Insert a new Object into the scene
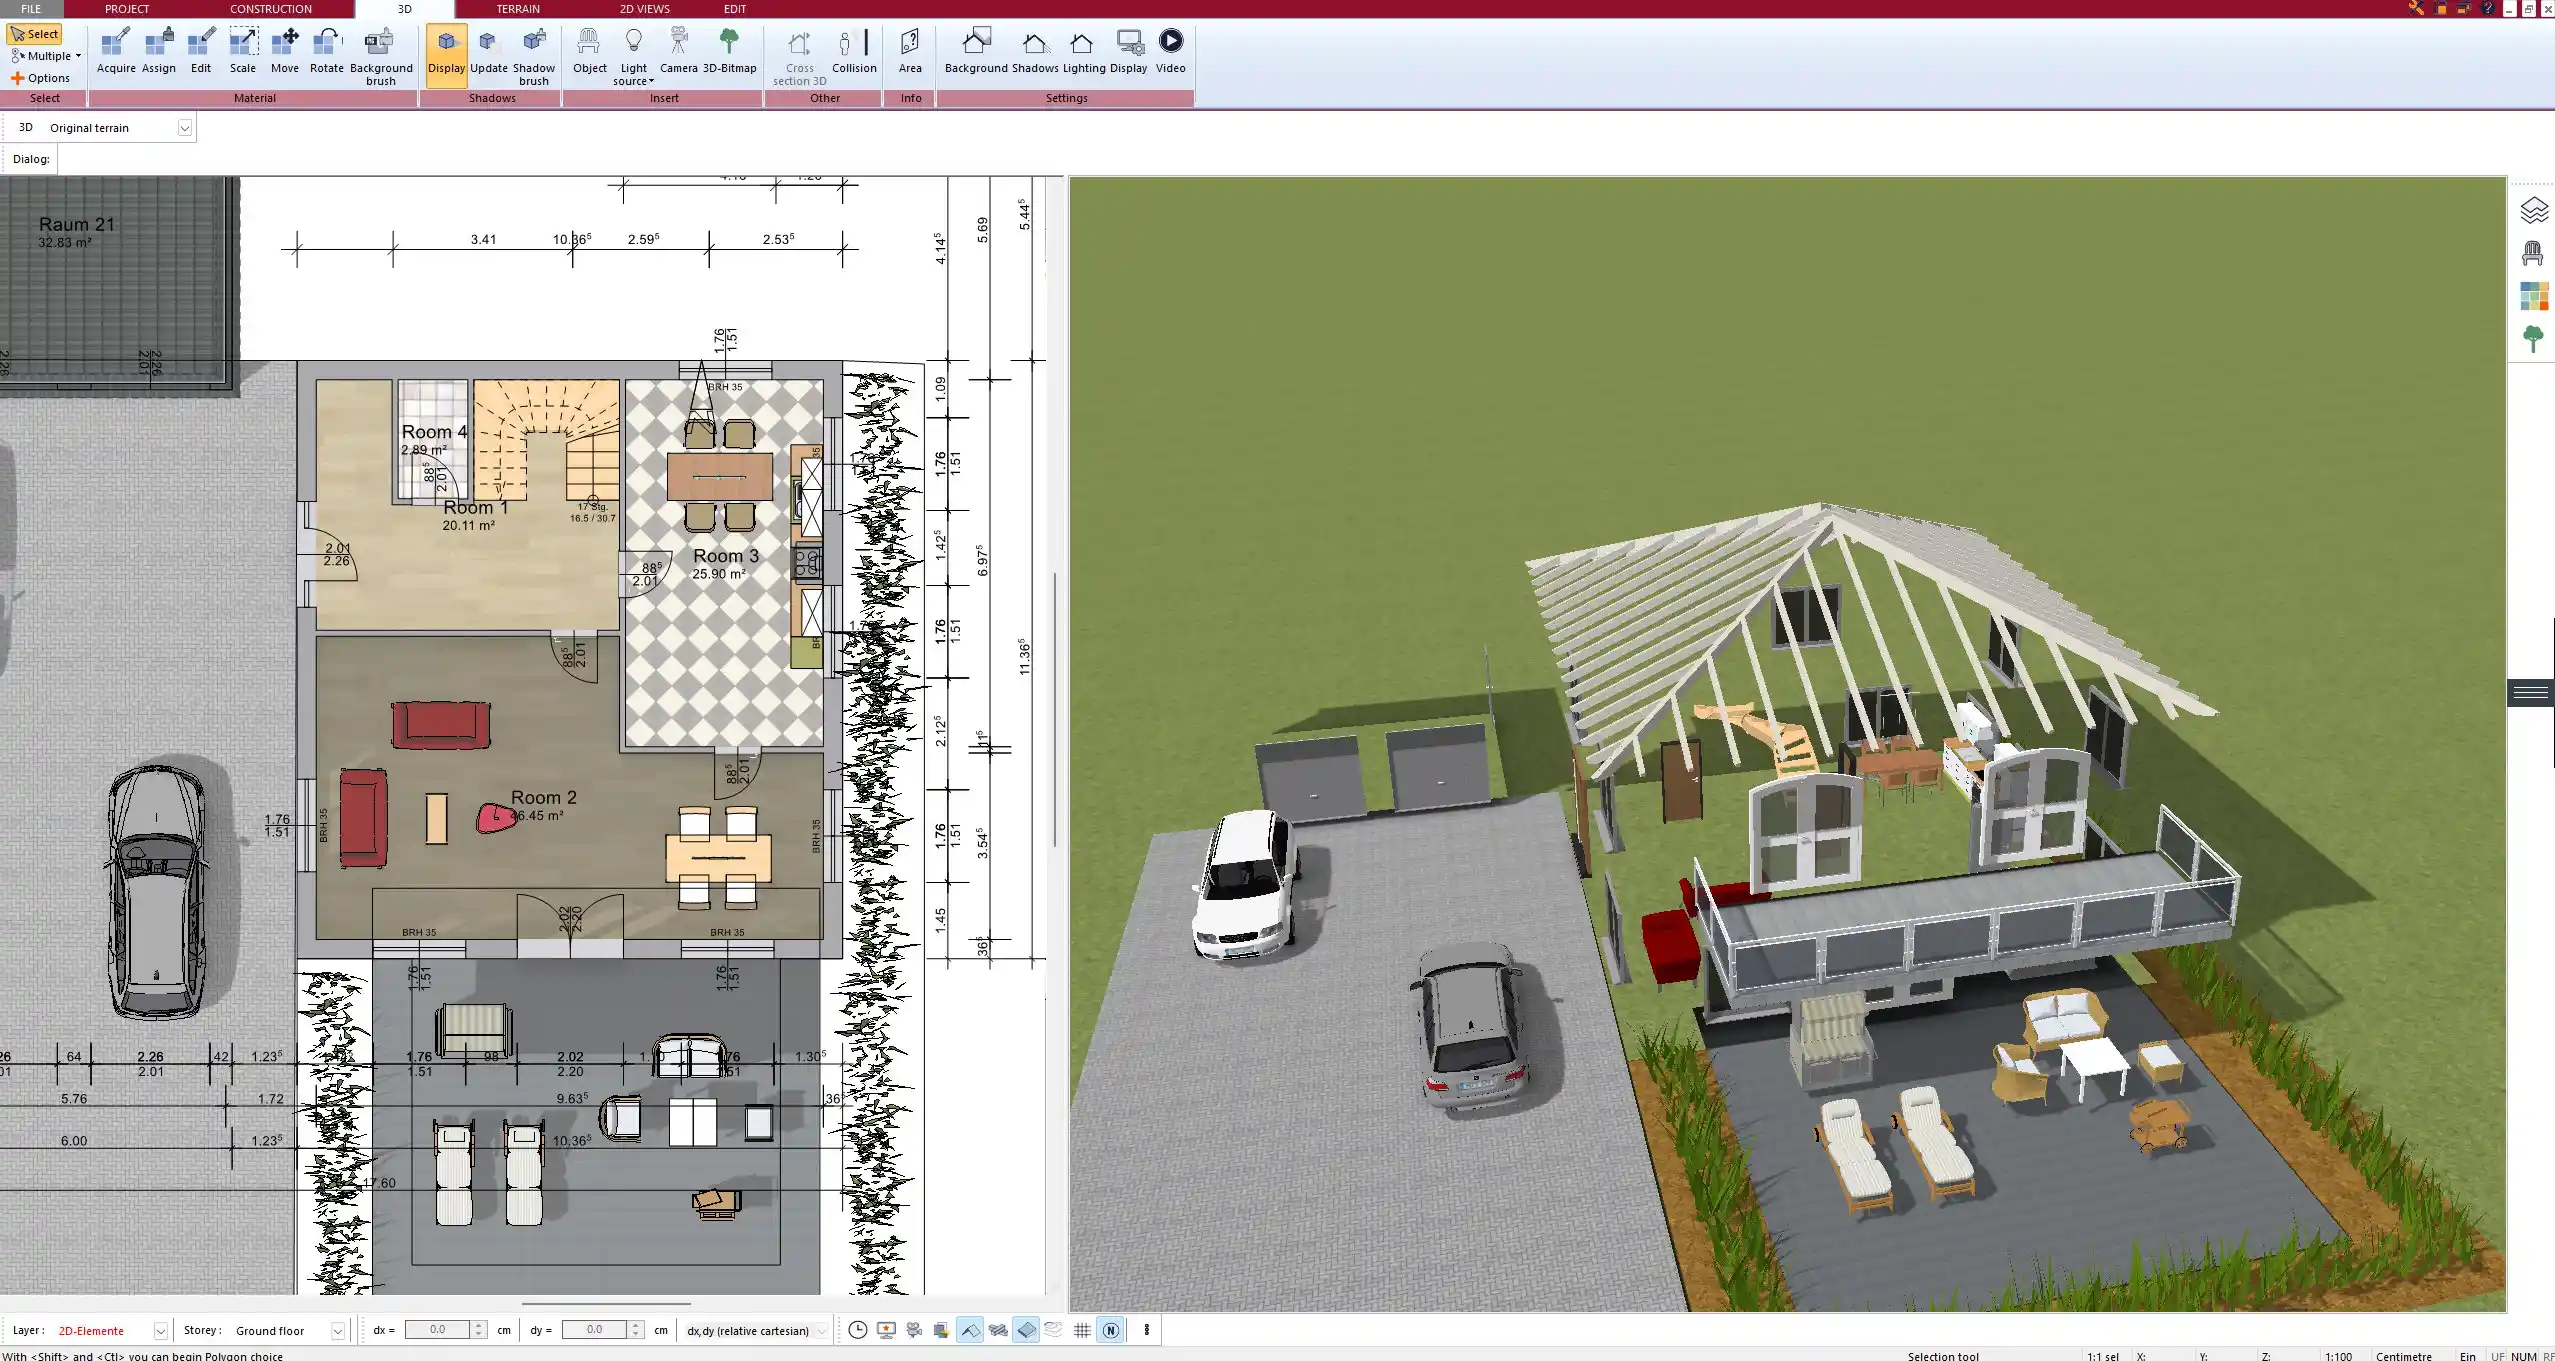 pos(589,50)
